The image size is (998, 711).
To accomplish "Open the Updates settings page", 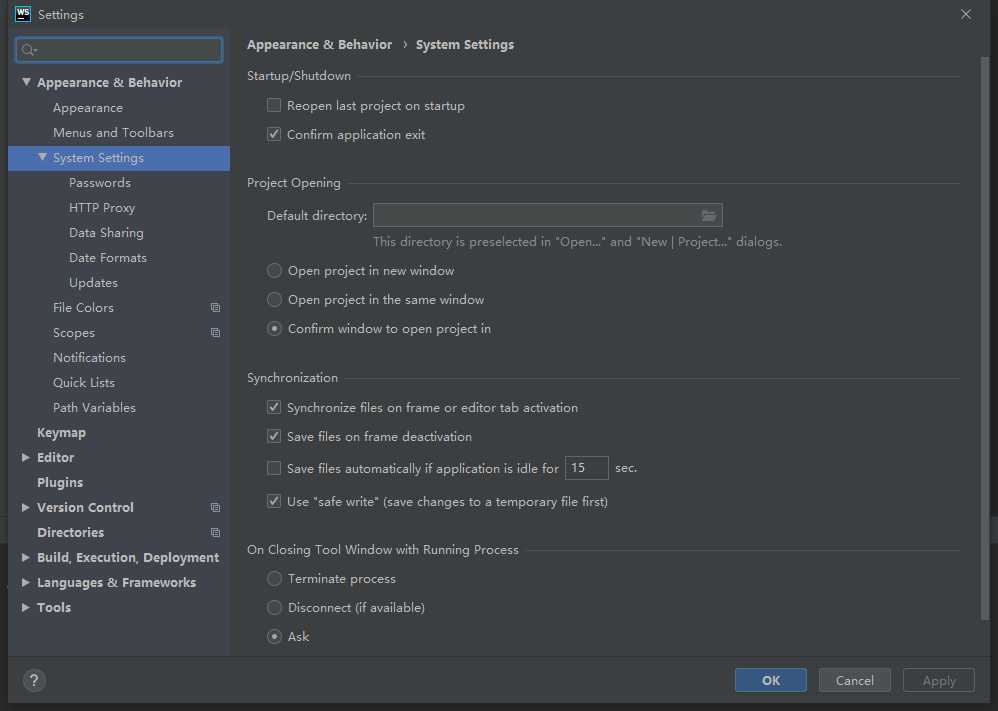I will pos(94,283).
